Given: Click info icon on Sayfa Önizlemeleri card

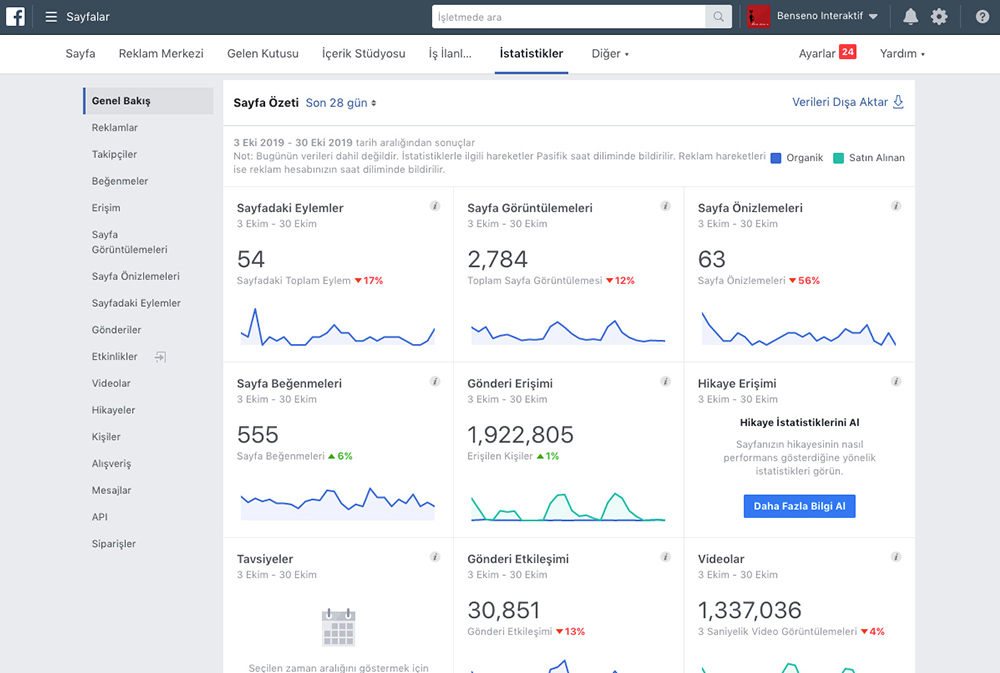Looking at the screenshot, I should pos(895,205).
